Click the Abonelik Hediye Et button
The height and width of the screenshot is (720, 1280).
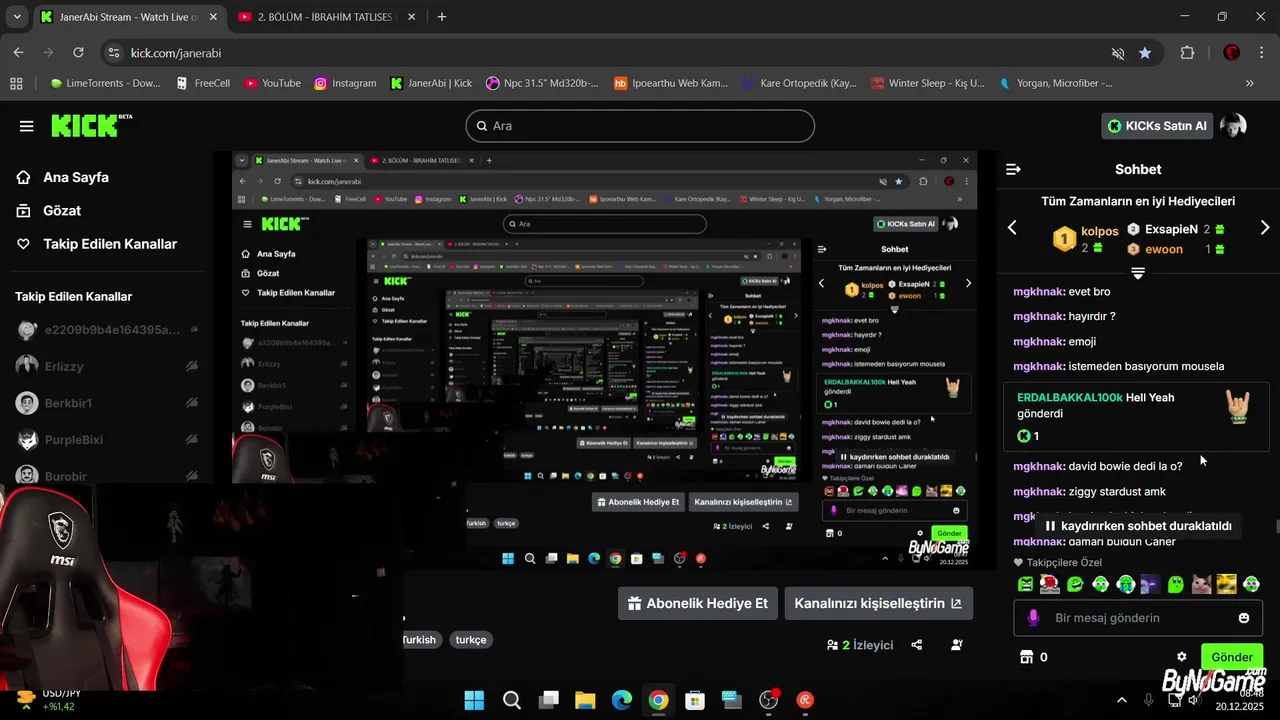point(698,603)
